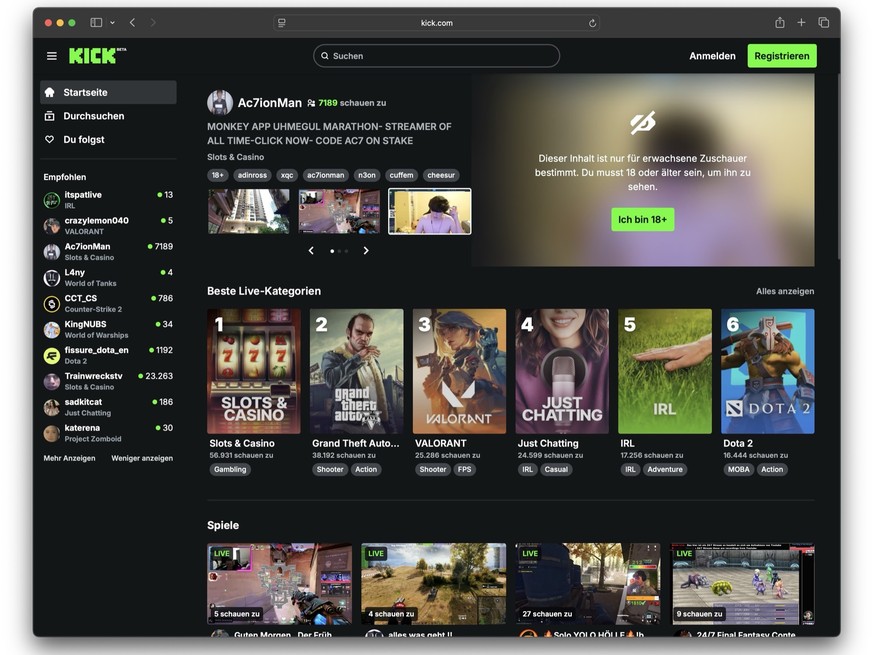Screen dimensions: 873x655
Task: Open crazylemon040 recommended channel
Action: pyautogui.click(x=108, y=226)
